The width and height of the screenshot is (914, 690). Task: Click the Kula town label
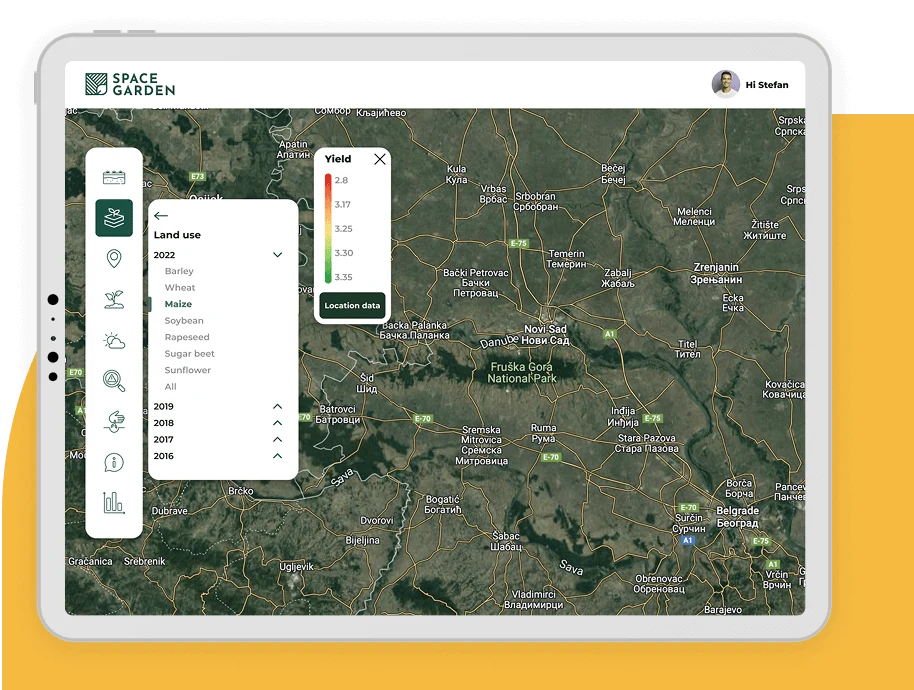click(456, 174)
